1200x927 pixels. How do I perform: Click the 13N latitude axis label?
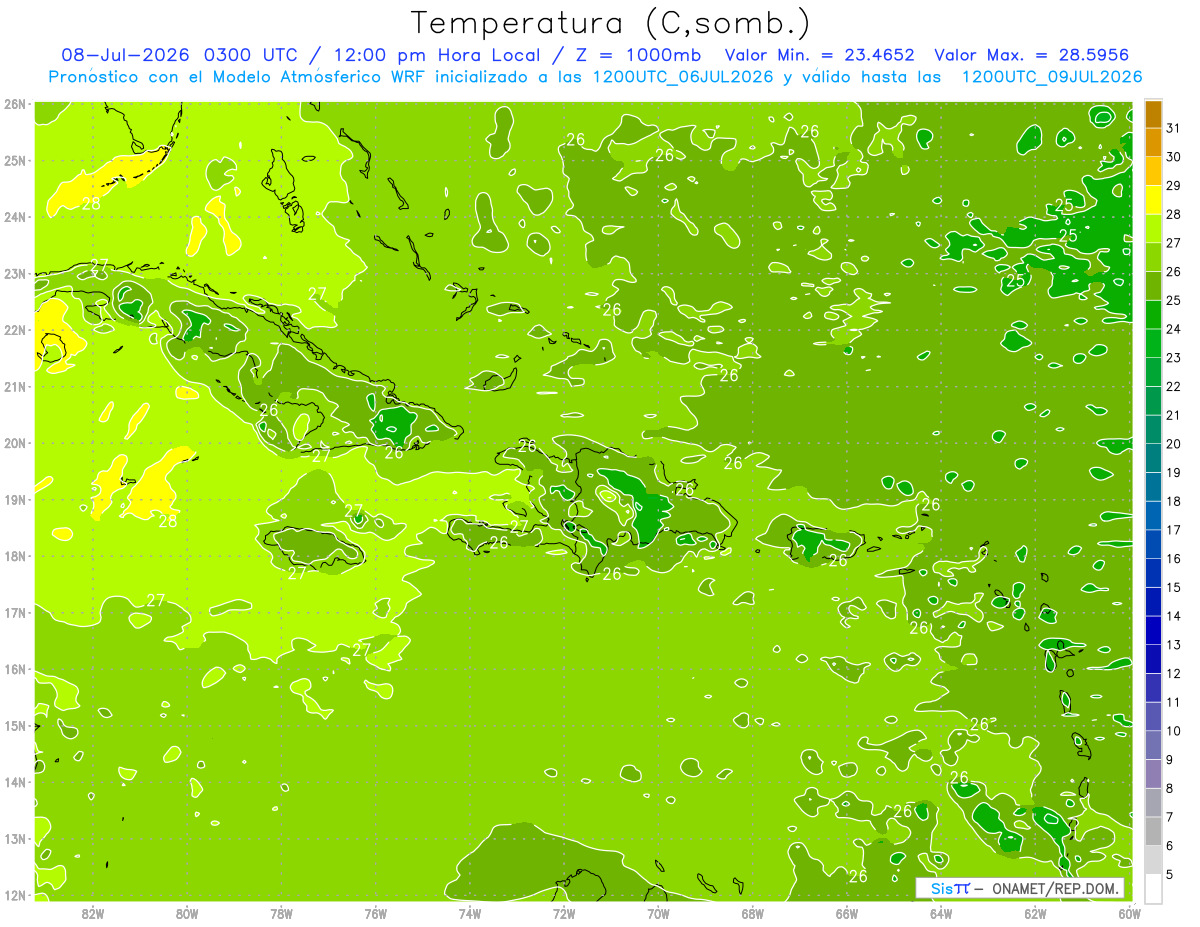(15, 838)
